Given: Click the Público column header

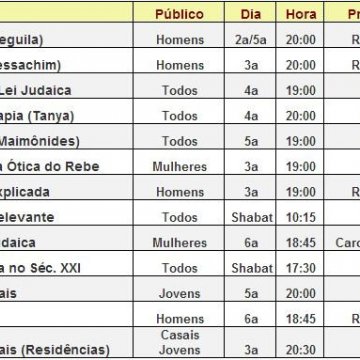Looking at the screenshot, I should [179, 14].
